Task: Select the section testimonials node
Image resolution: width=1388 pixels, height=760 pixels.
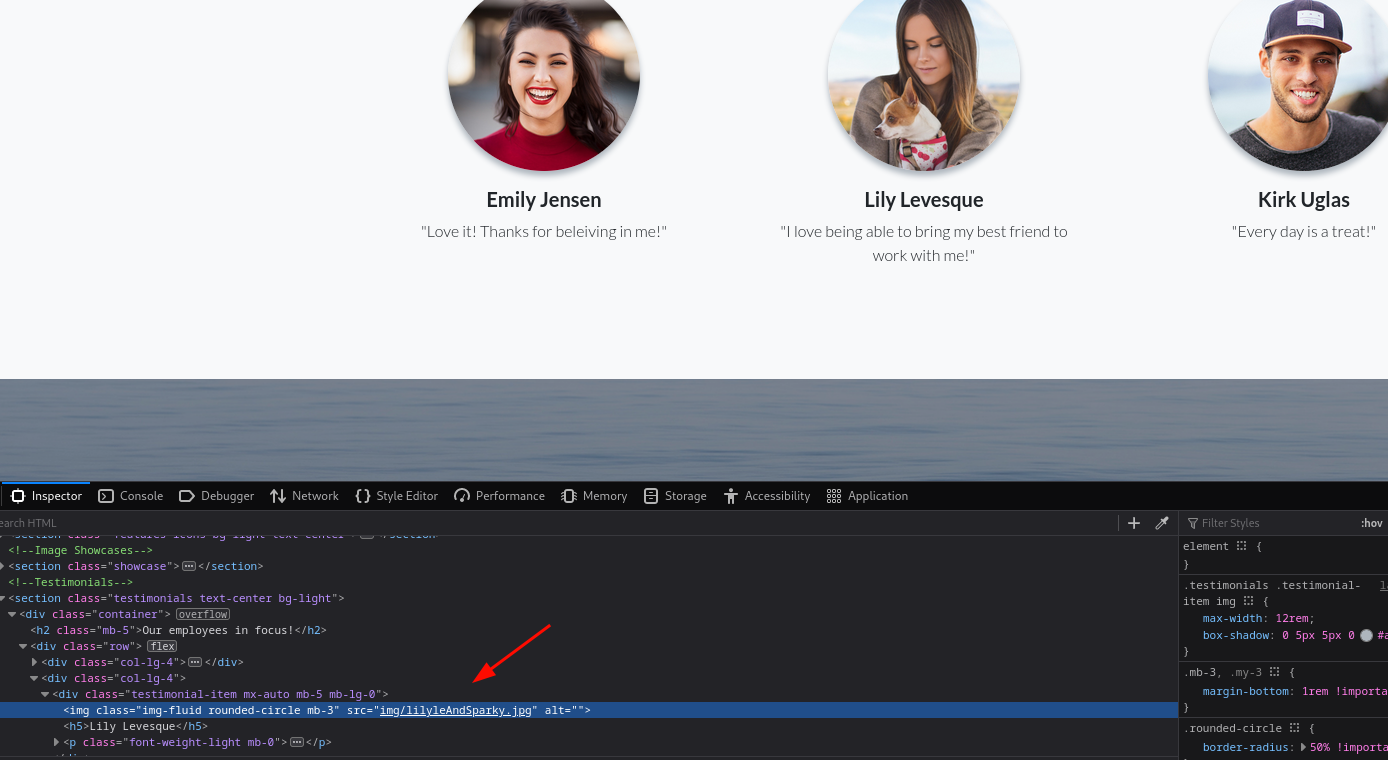Action: coord(176,598)
